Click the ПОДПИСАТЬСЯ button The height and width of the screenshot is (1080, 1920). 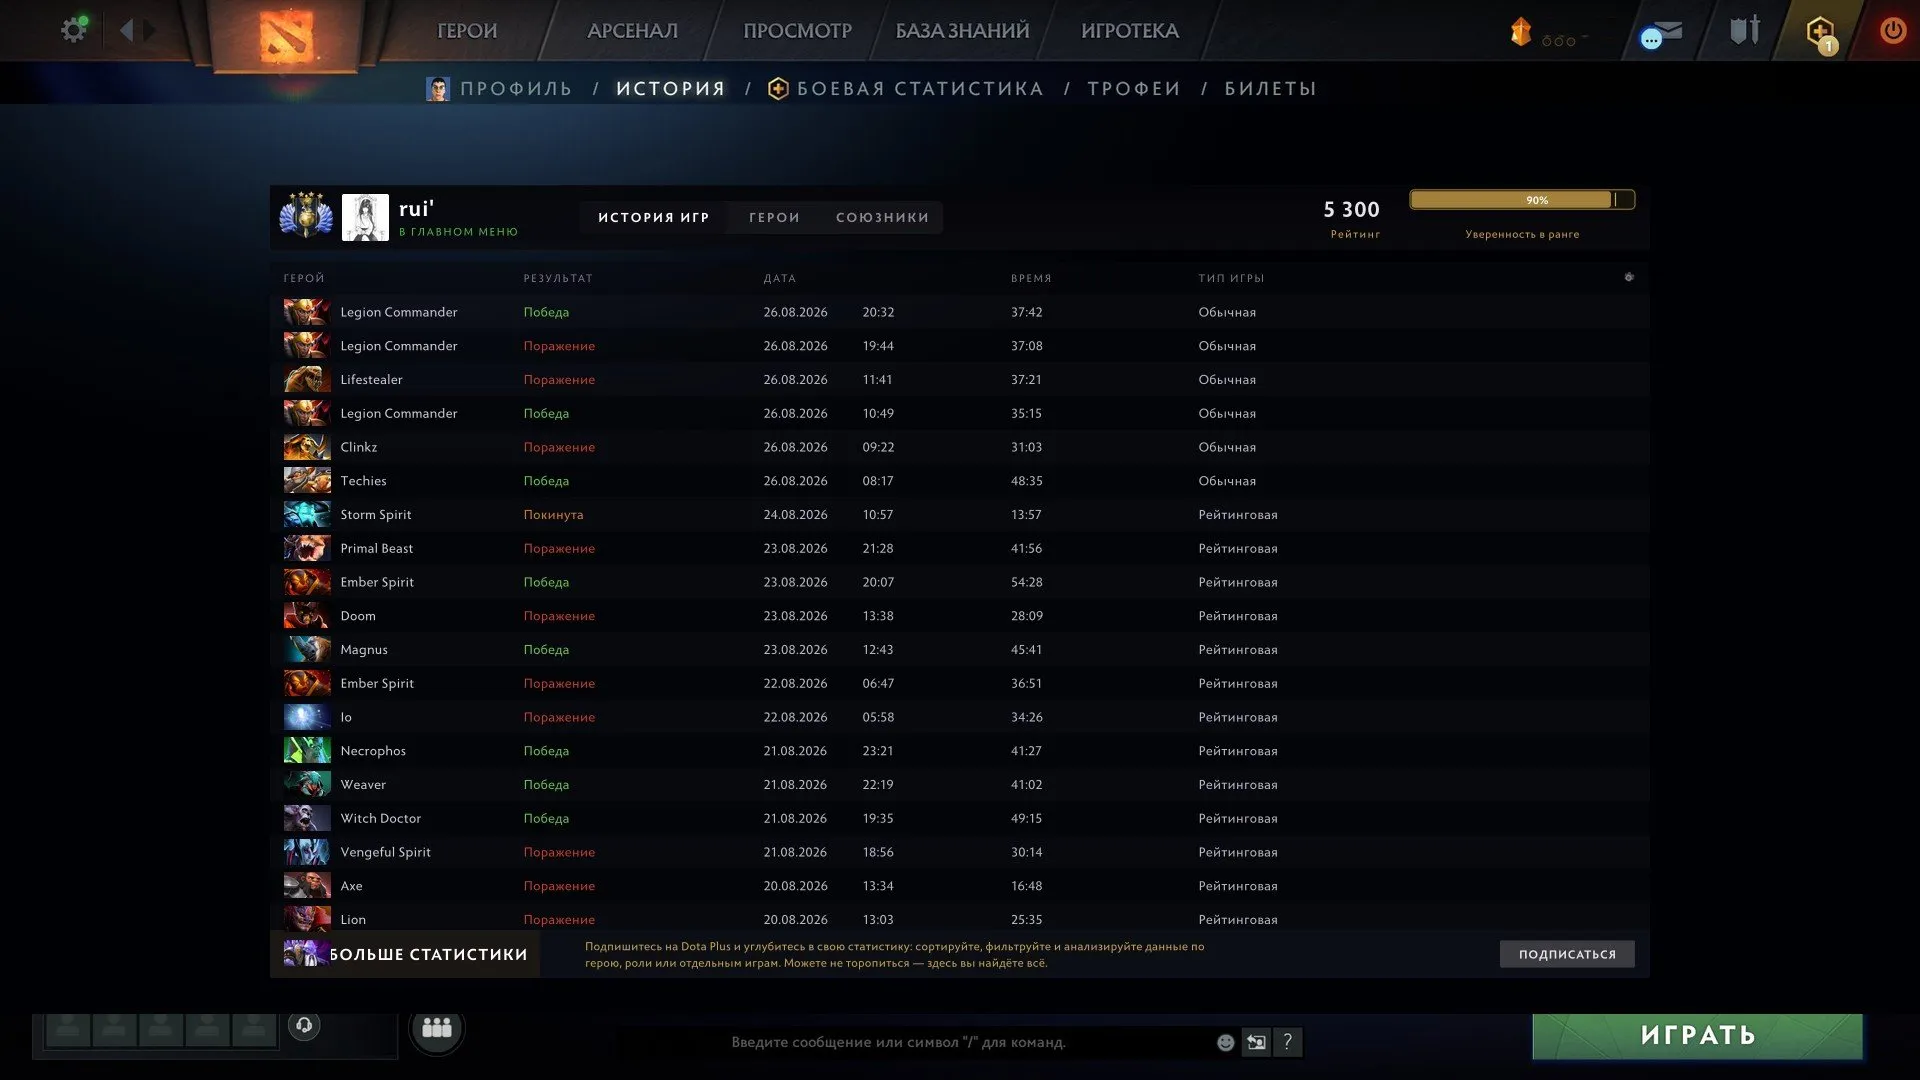(x=1567, y=954)
